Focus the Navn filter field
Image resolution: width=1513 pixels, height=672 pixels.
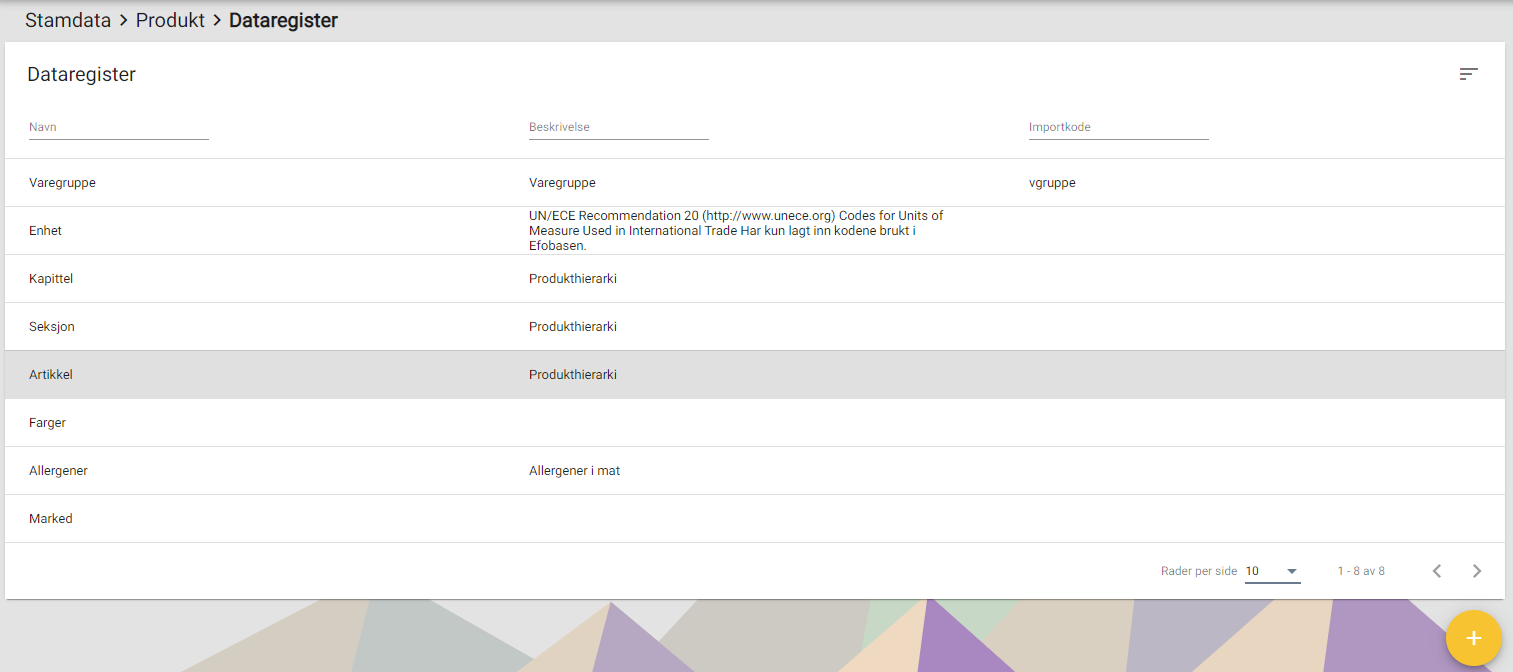pyautogui.click(x=118, y=128)
